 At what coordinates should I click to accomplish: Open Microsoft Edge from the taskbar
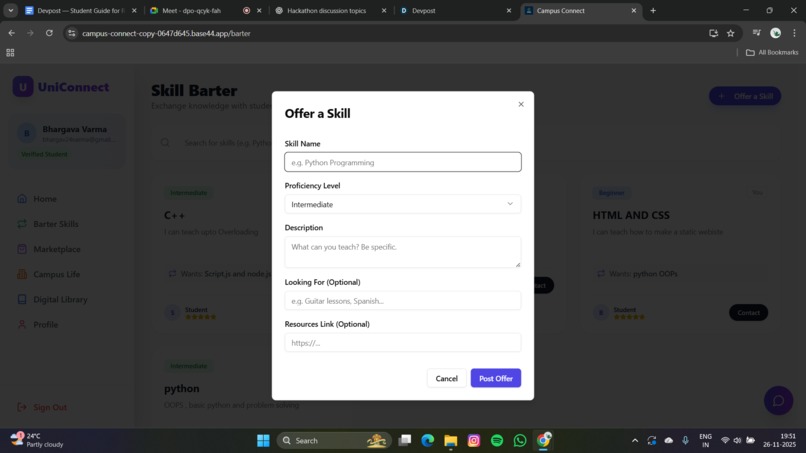[427, 440]
